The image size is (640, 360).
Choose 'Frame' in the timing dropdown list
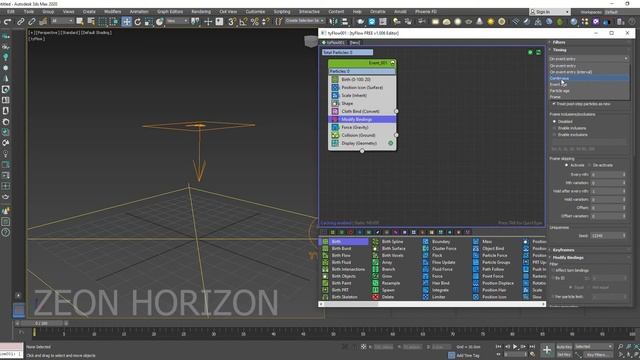click(x=589, y=97)
